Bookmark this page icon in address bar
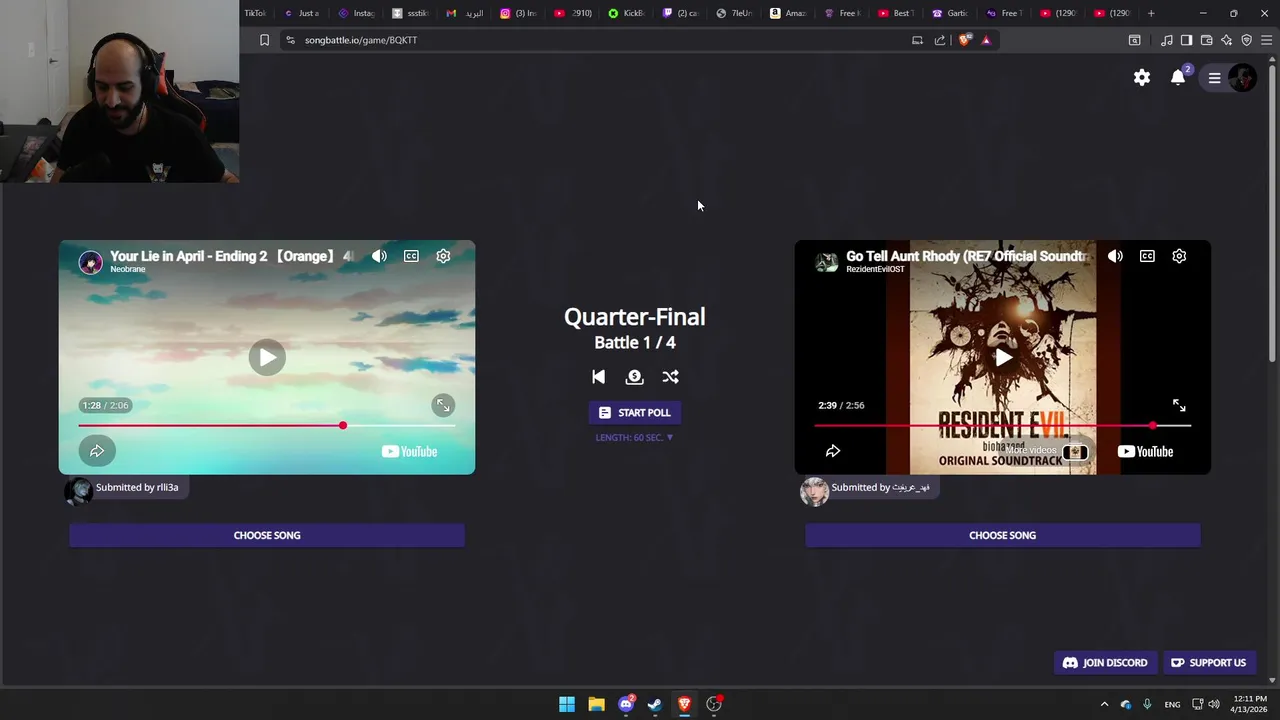Viewport: 1280px width, 720px height. point(264,40)
